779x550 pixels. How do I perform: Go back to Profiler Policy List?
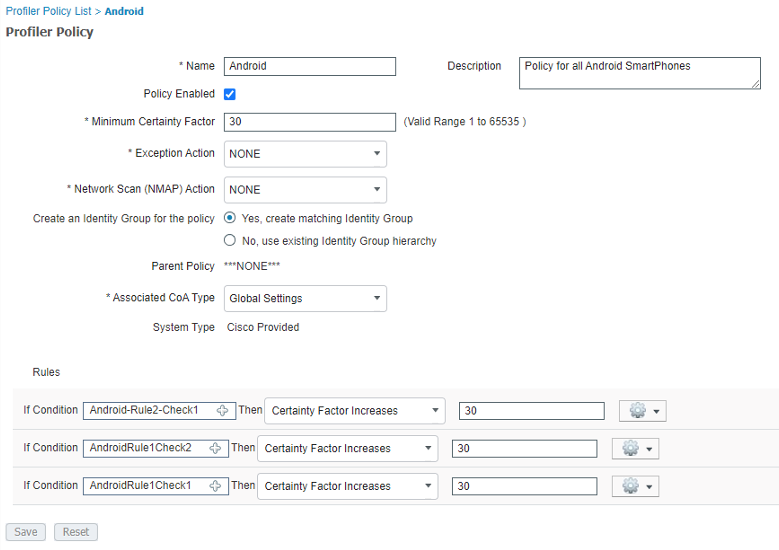48,11
